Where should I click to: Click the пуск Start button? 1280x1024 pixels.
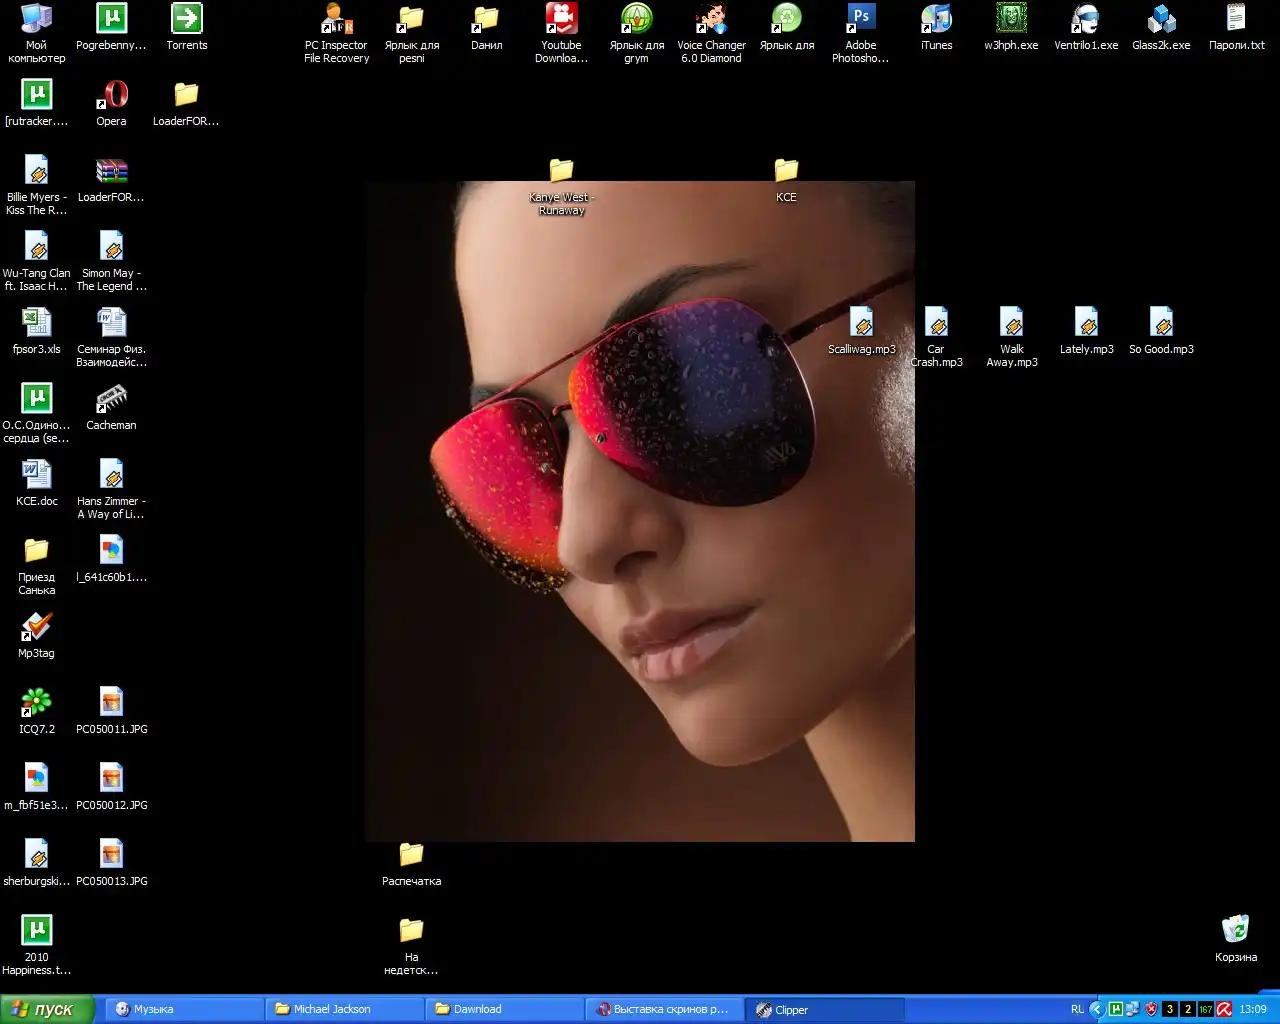47,1009
